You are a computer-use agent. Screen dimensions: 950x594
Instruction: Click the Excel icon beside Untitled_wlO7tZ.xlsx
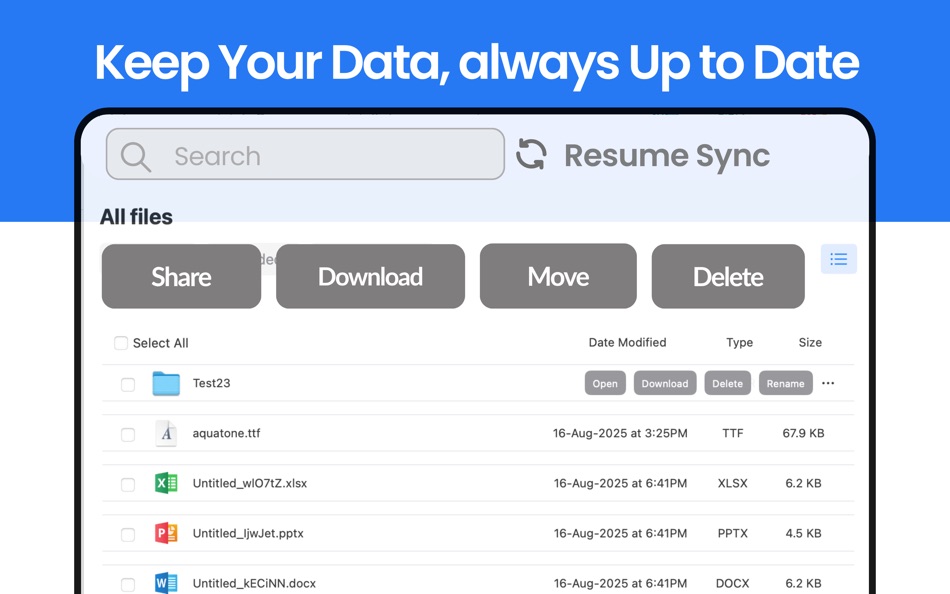click(x=166, y=483)
